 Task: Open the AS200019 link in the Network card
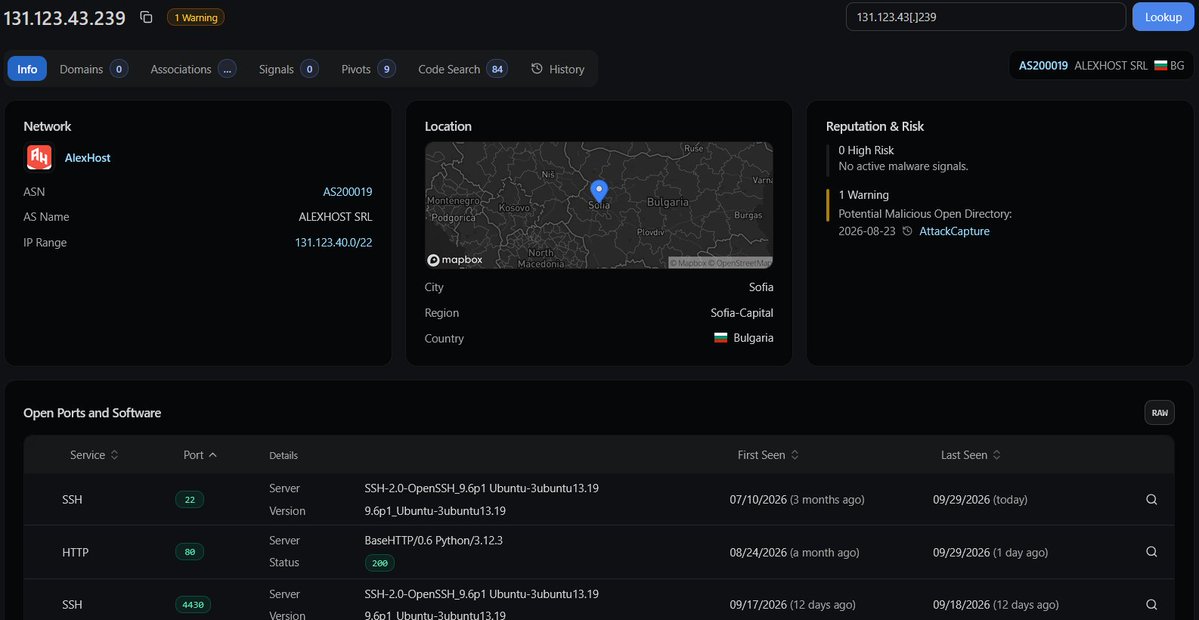[347, 192]
